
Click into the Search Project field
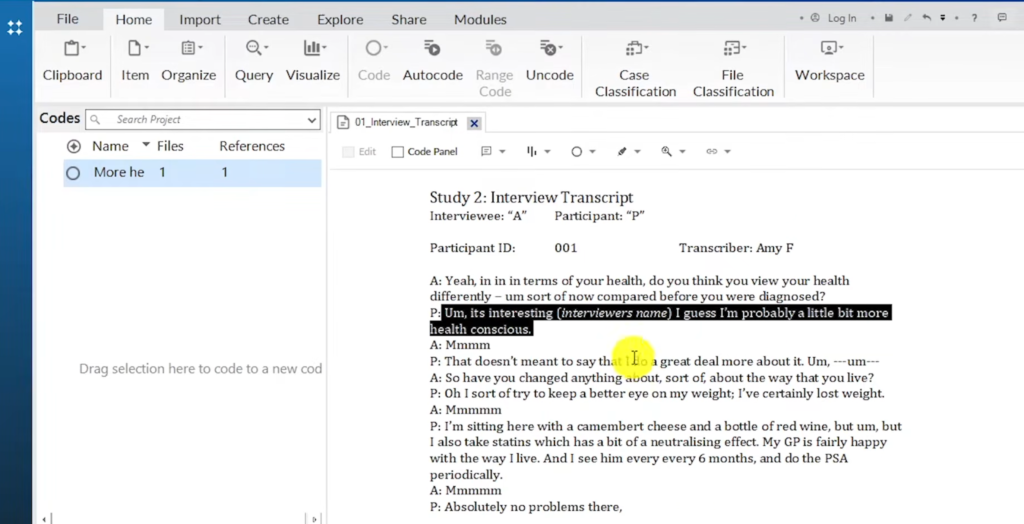[x=202, y=120]
